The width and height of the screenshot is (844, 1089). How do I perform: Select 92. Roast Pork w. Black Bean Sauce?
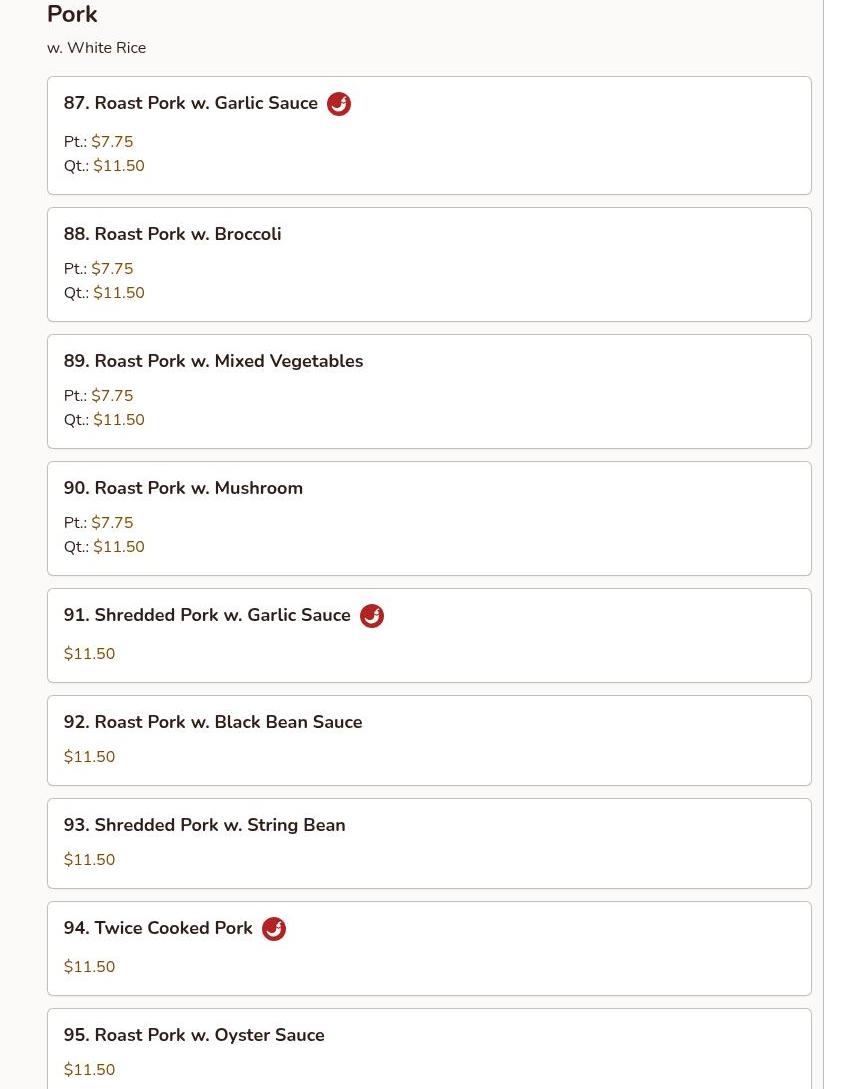click(x=213, y=722)
